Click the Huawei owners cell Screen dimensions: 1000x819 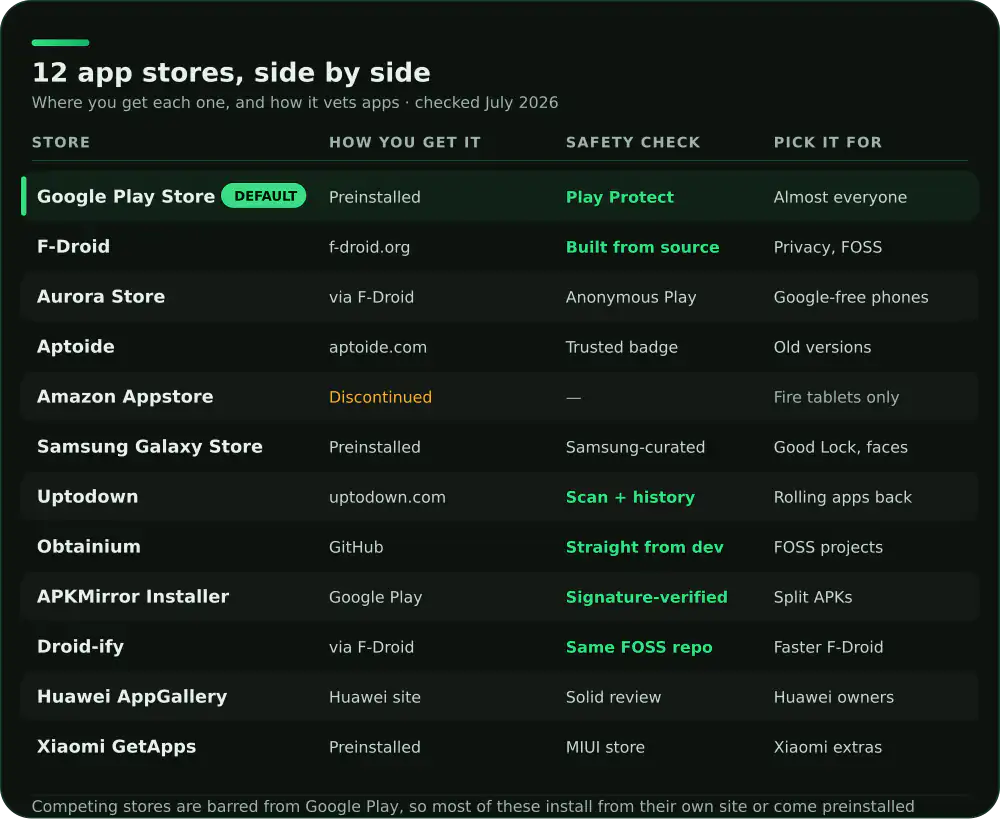[834, 697]
